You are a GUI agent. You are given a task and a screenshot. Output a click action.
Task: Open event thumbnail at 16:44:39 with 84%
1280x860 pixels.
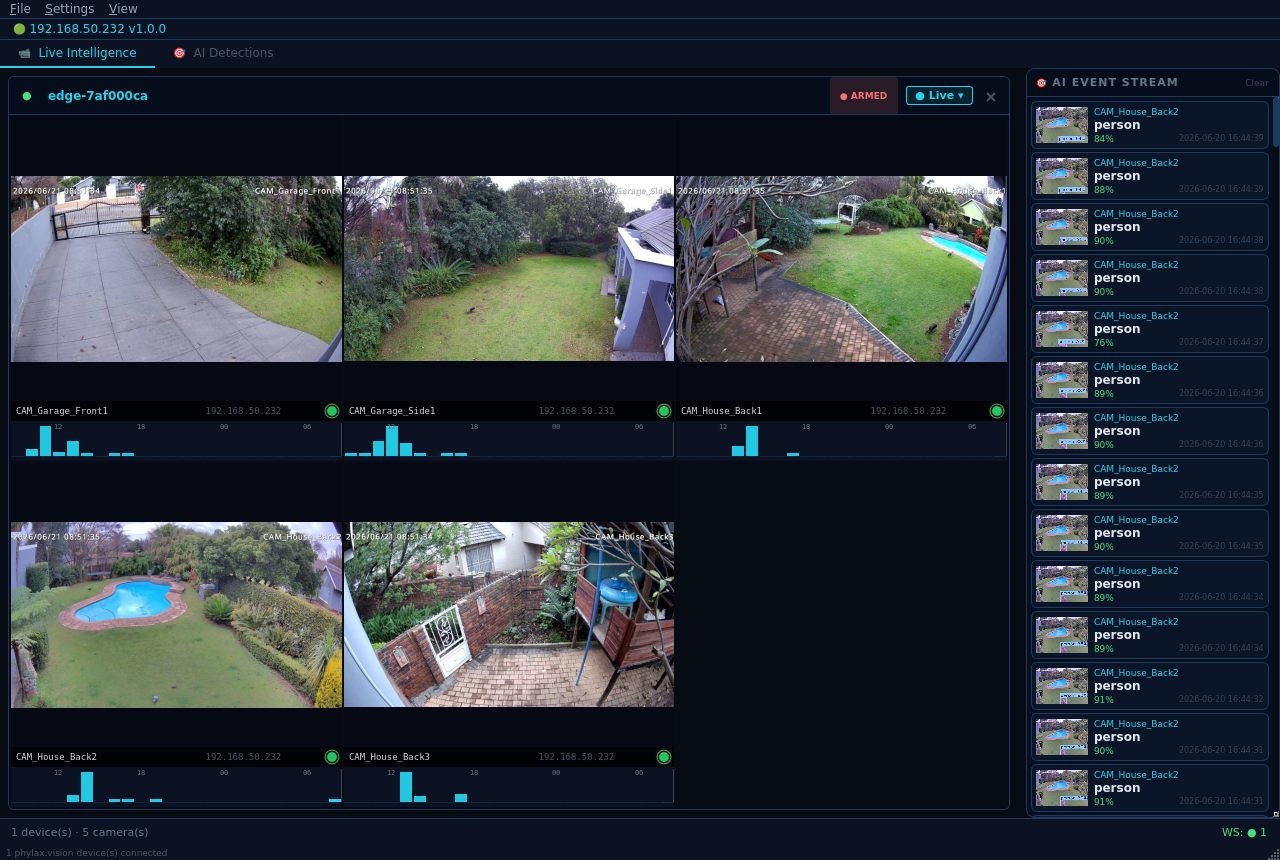pyautogui.click(x=1062, y=125)
